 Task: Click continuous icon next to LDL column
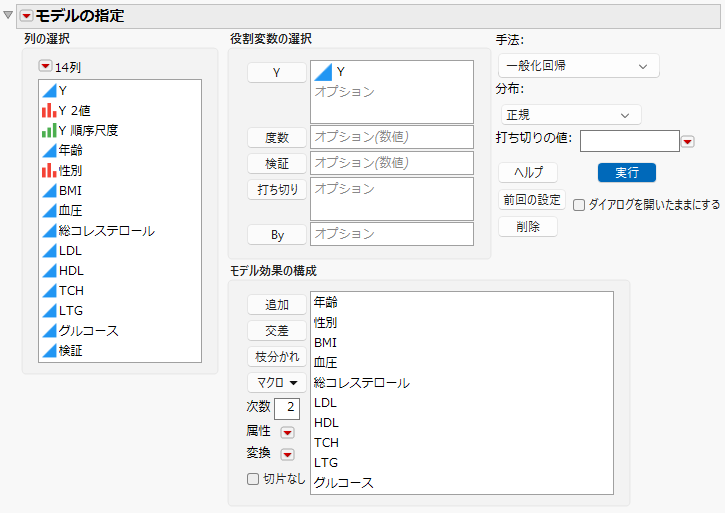[49, 251]
